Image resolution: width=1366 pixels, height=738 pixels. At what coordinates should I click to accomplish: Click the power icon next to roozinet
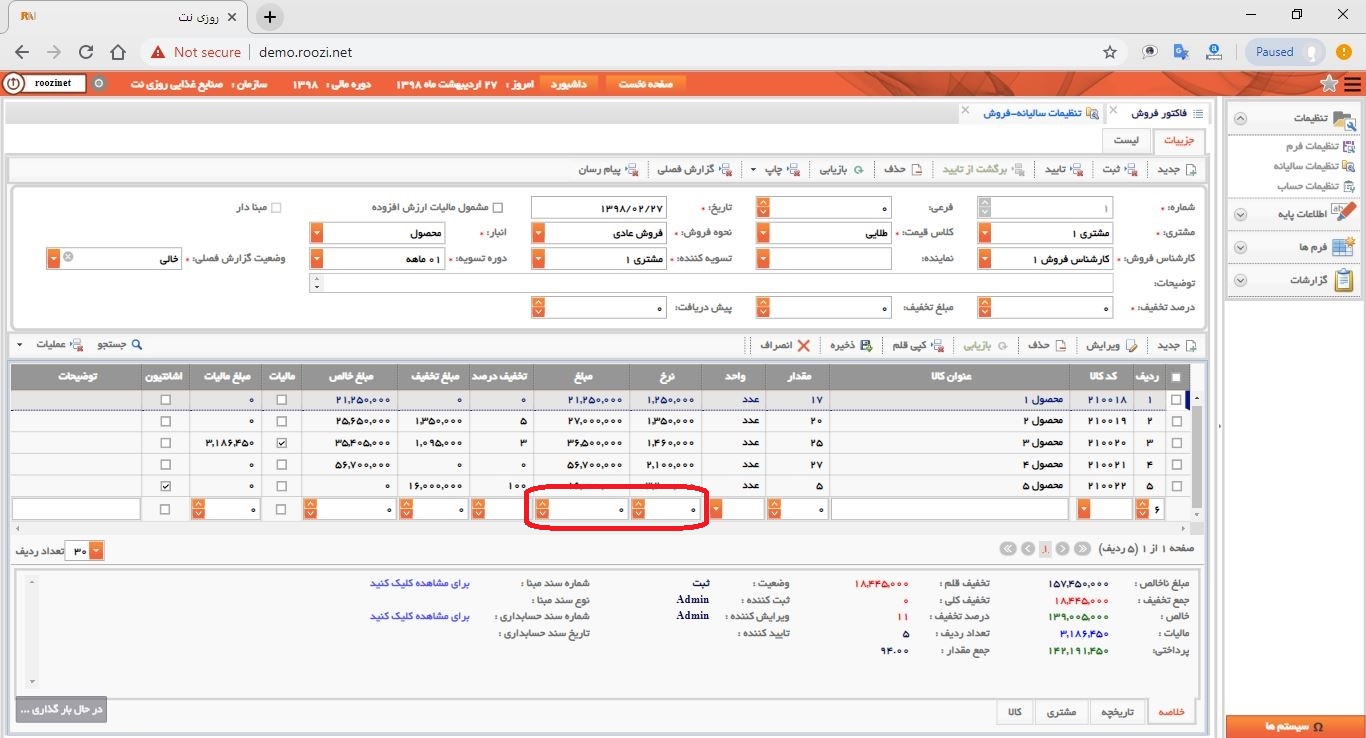pos(14,84)
